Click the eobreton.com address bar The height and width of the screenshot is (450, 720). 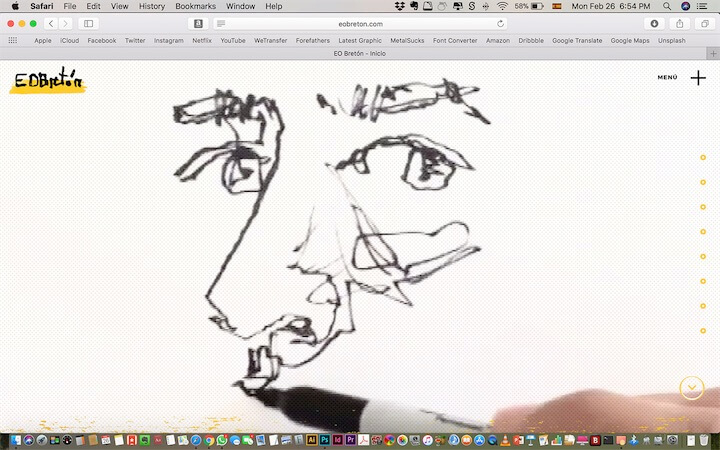(x=360, y=23)
